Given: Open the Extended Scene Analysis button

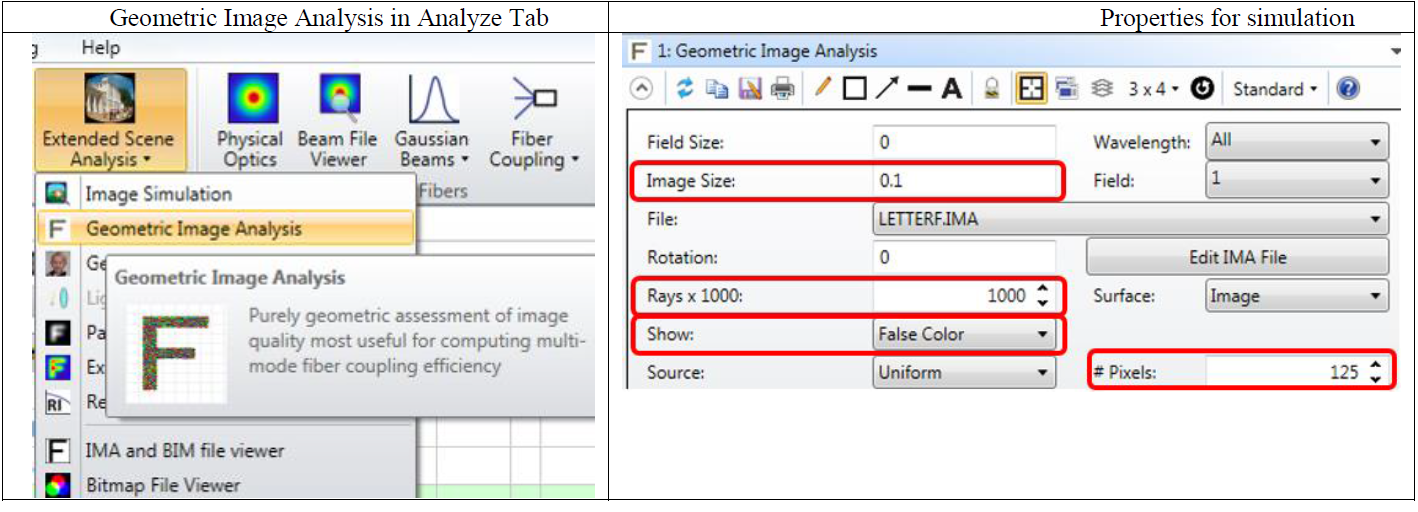Looking at the screenshot, I should 108,122.
